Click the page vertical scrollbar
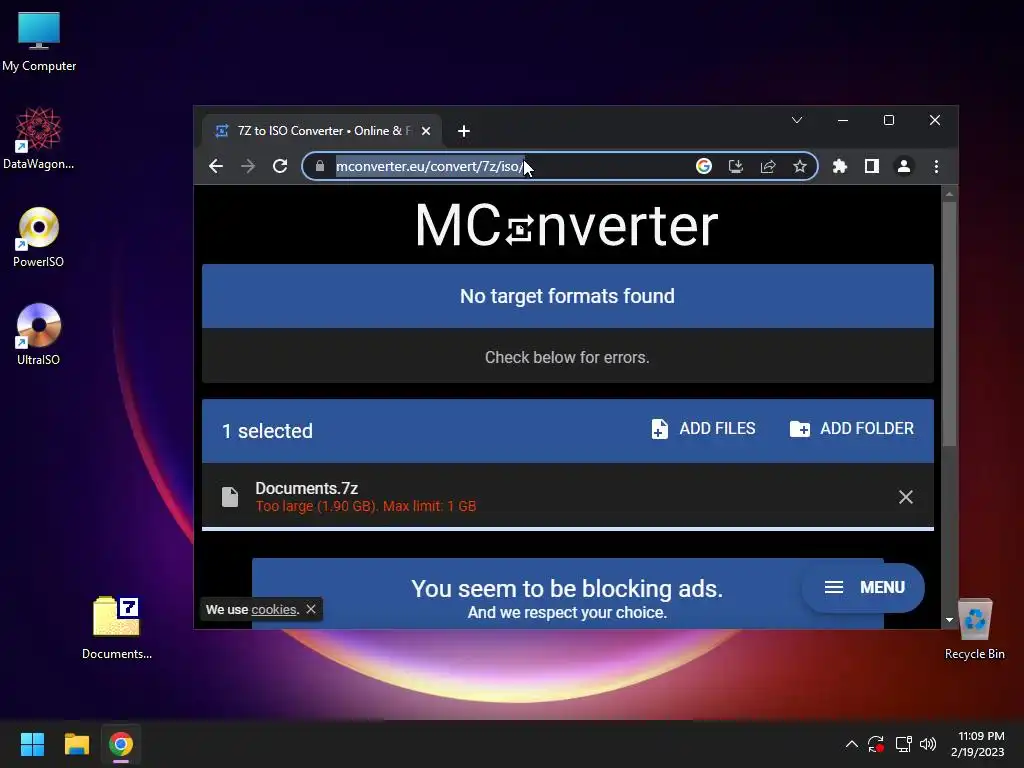This screenshot has height=768, width=1024. pyautogui.click(x=950, y=325)
